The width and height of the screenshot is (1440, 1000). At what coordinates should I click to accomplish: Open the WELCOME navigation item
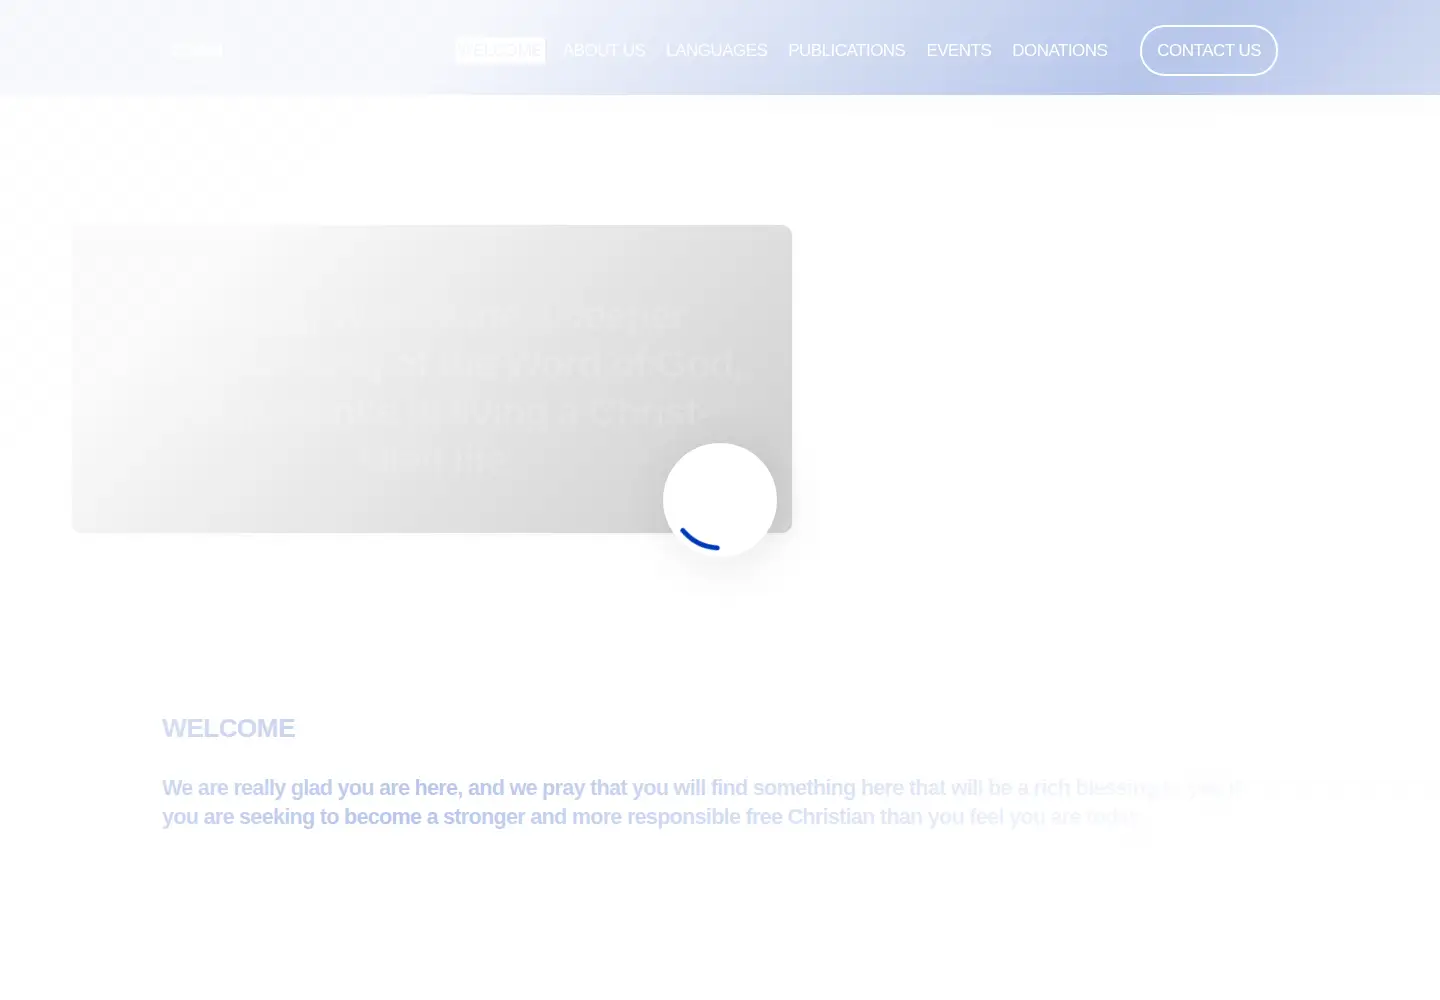(x=500, y=50)
